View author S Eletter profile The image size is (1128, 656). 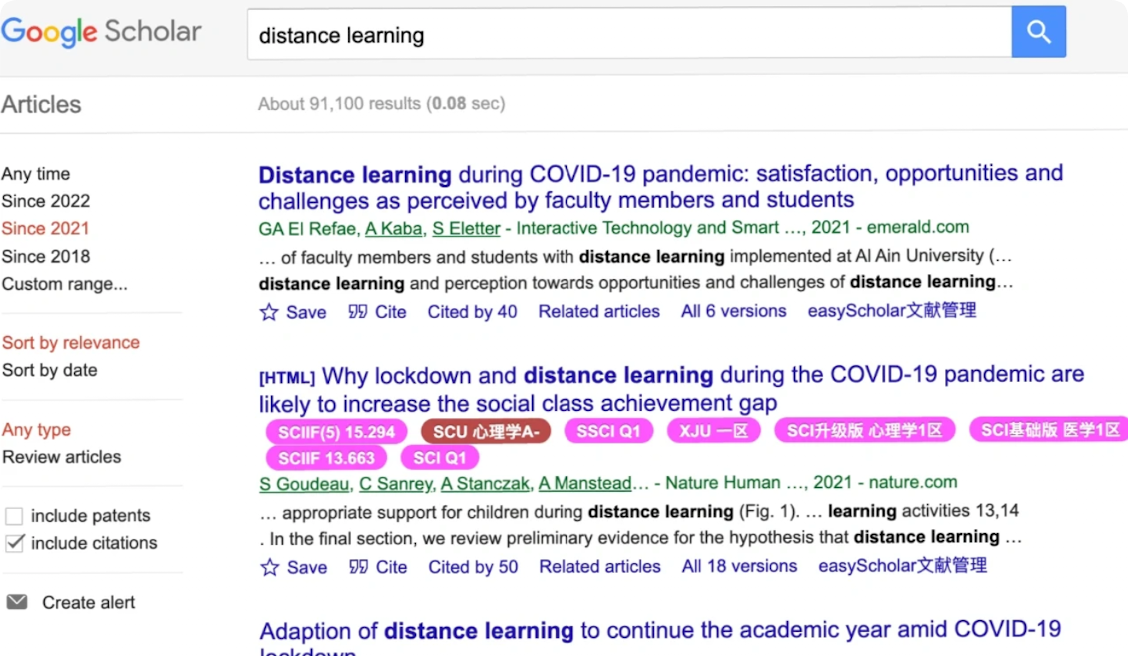[x=466, y=229]
